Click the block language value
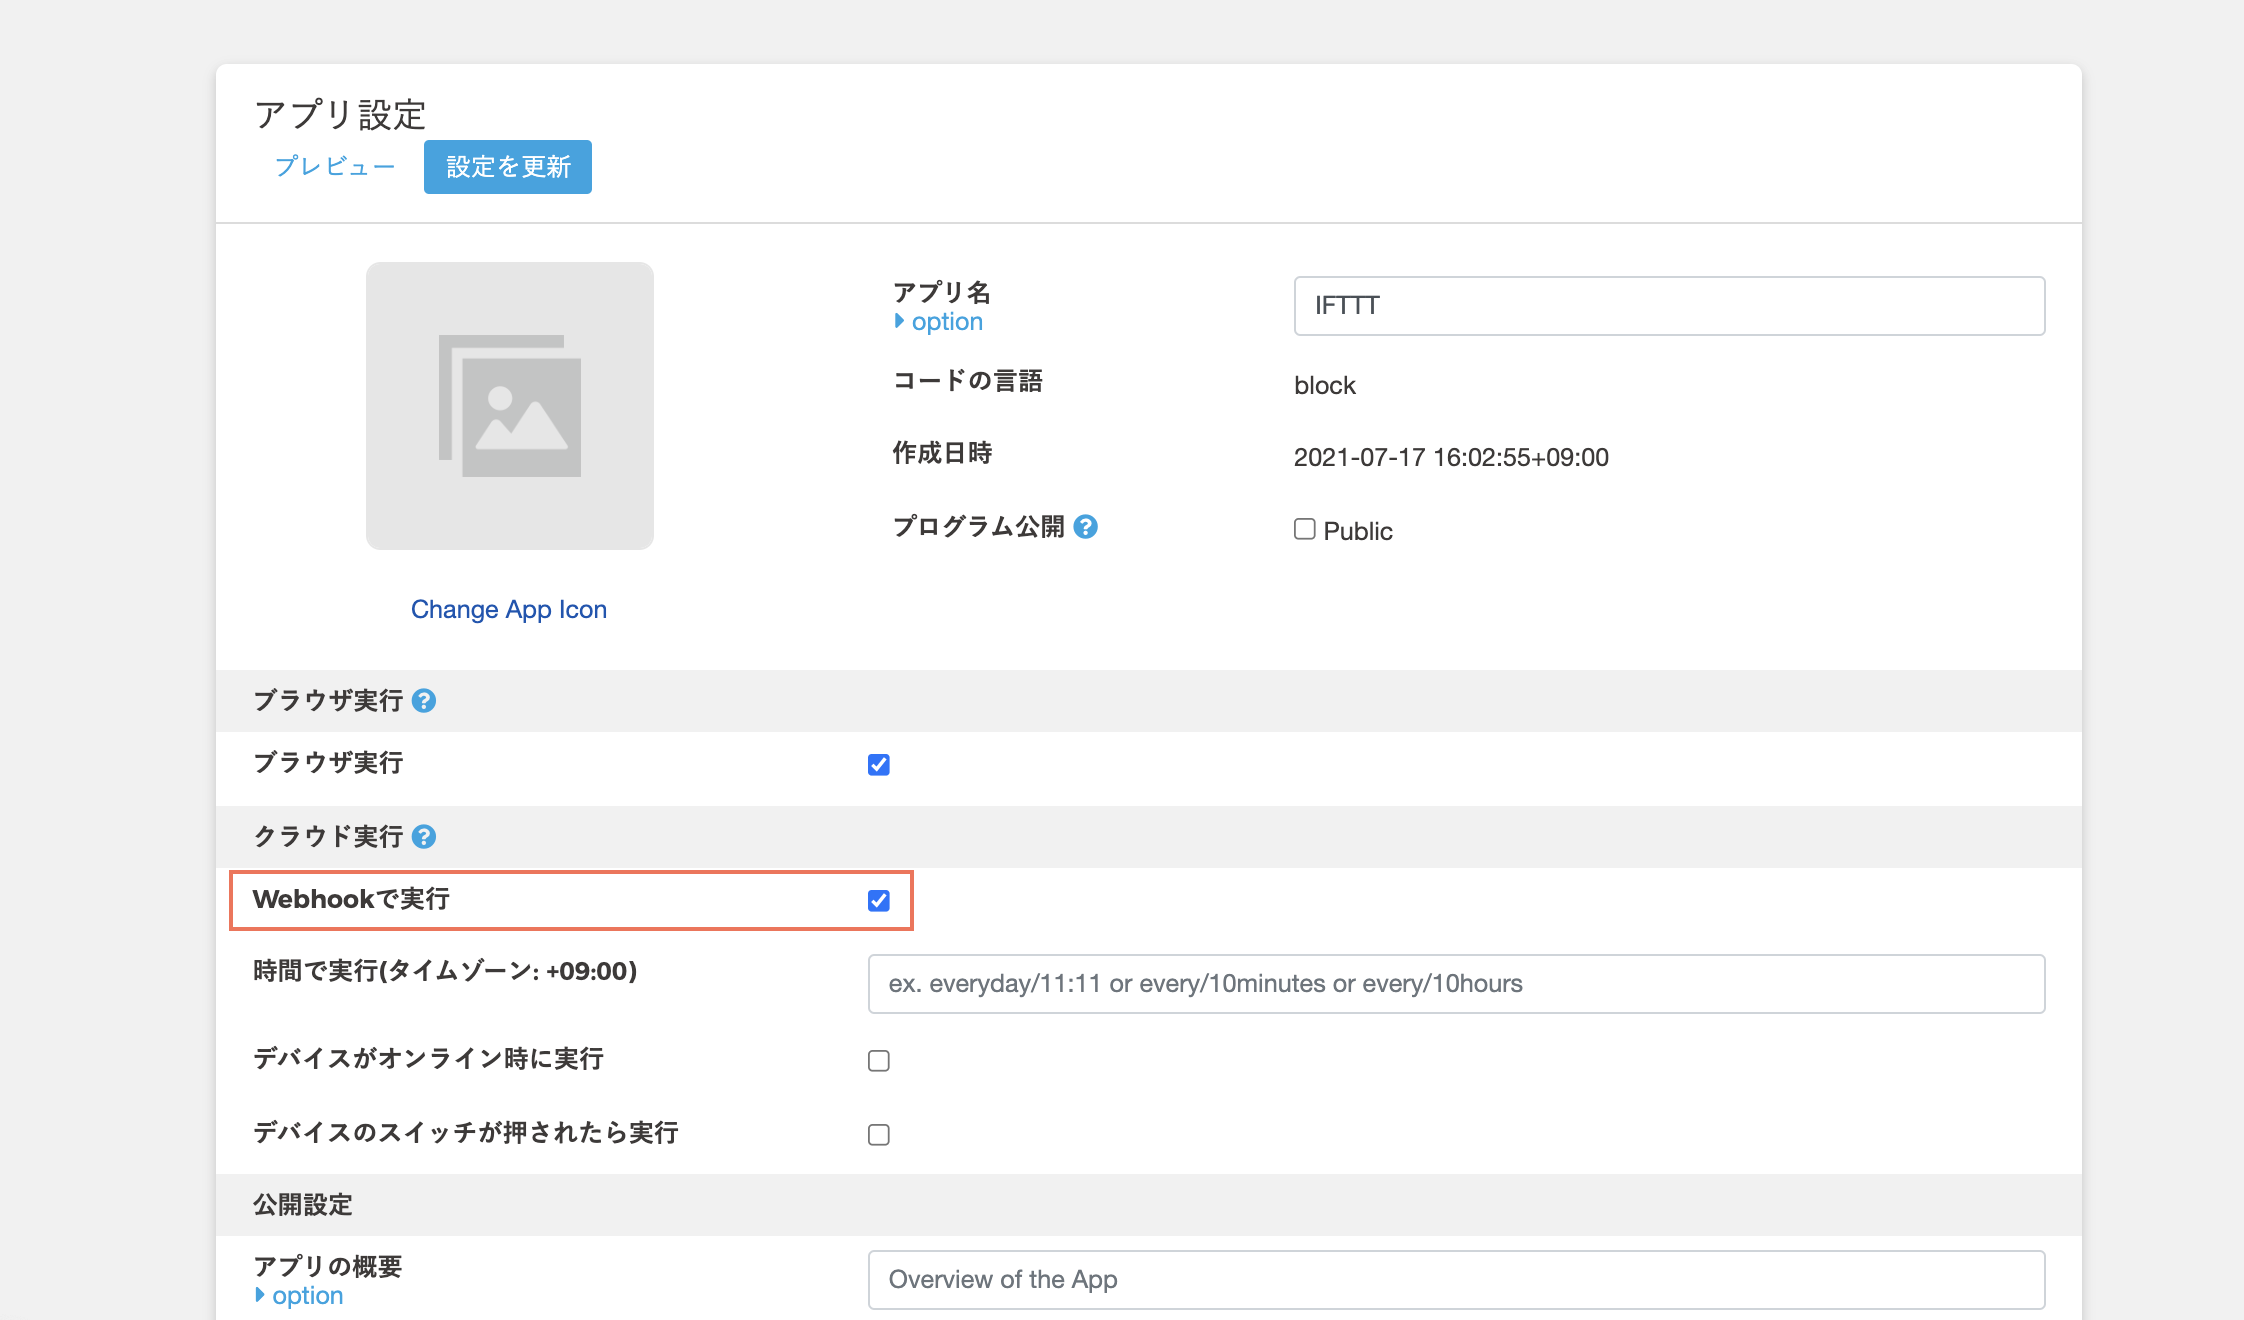The width and height of the screenshot is (2244, 1320). point(1324,384)
